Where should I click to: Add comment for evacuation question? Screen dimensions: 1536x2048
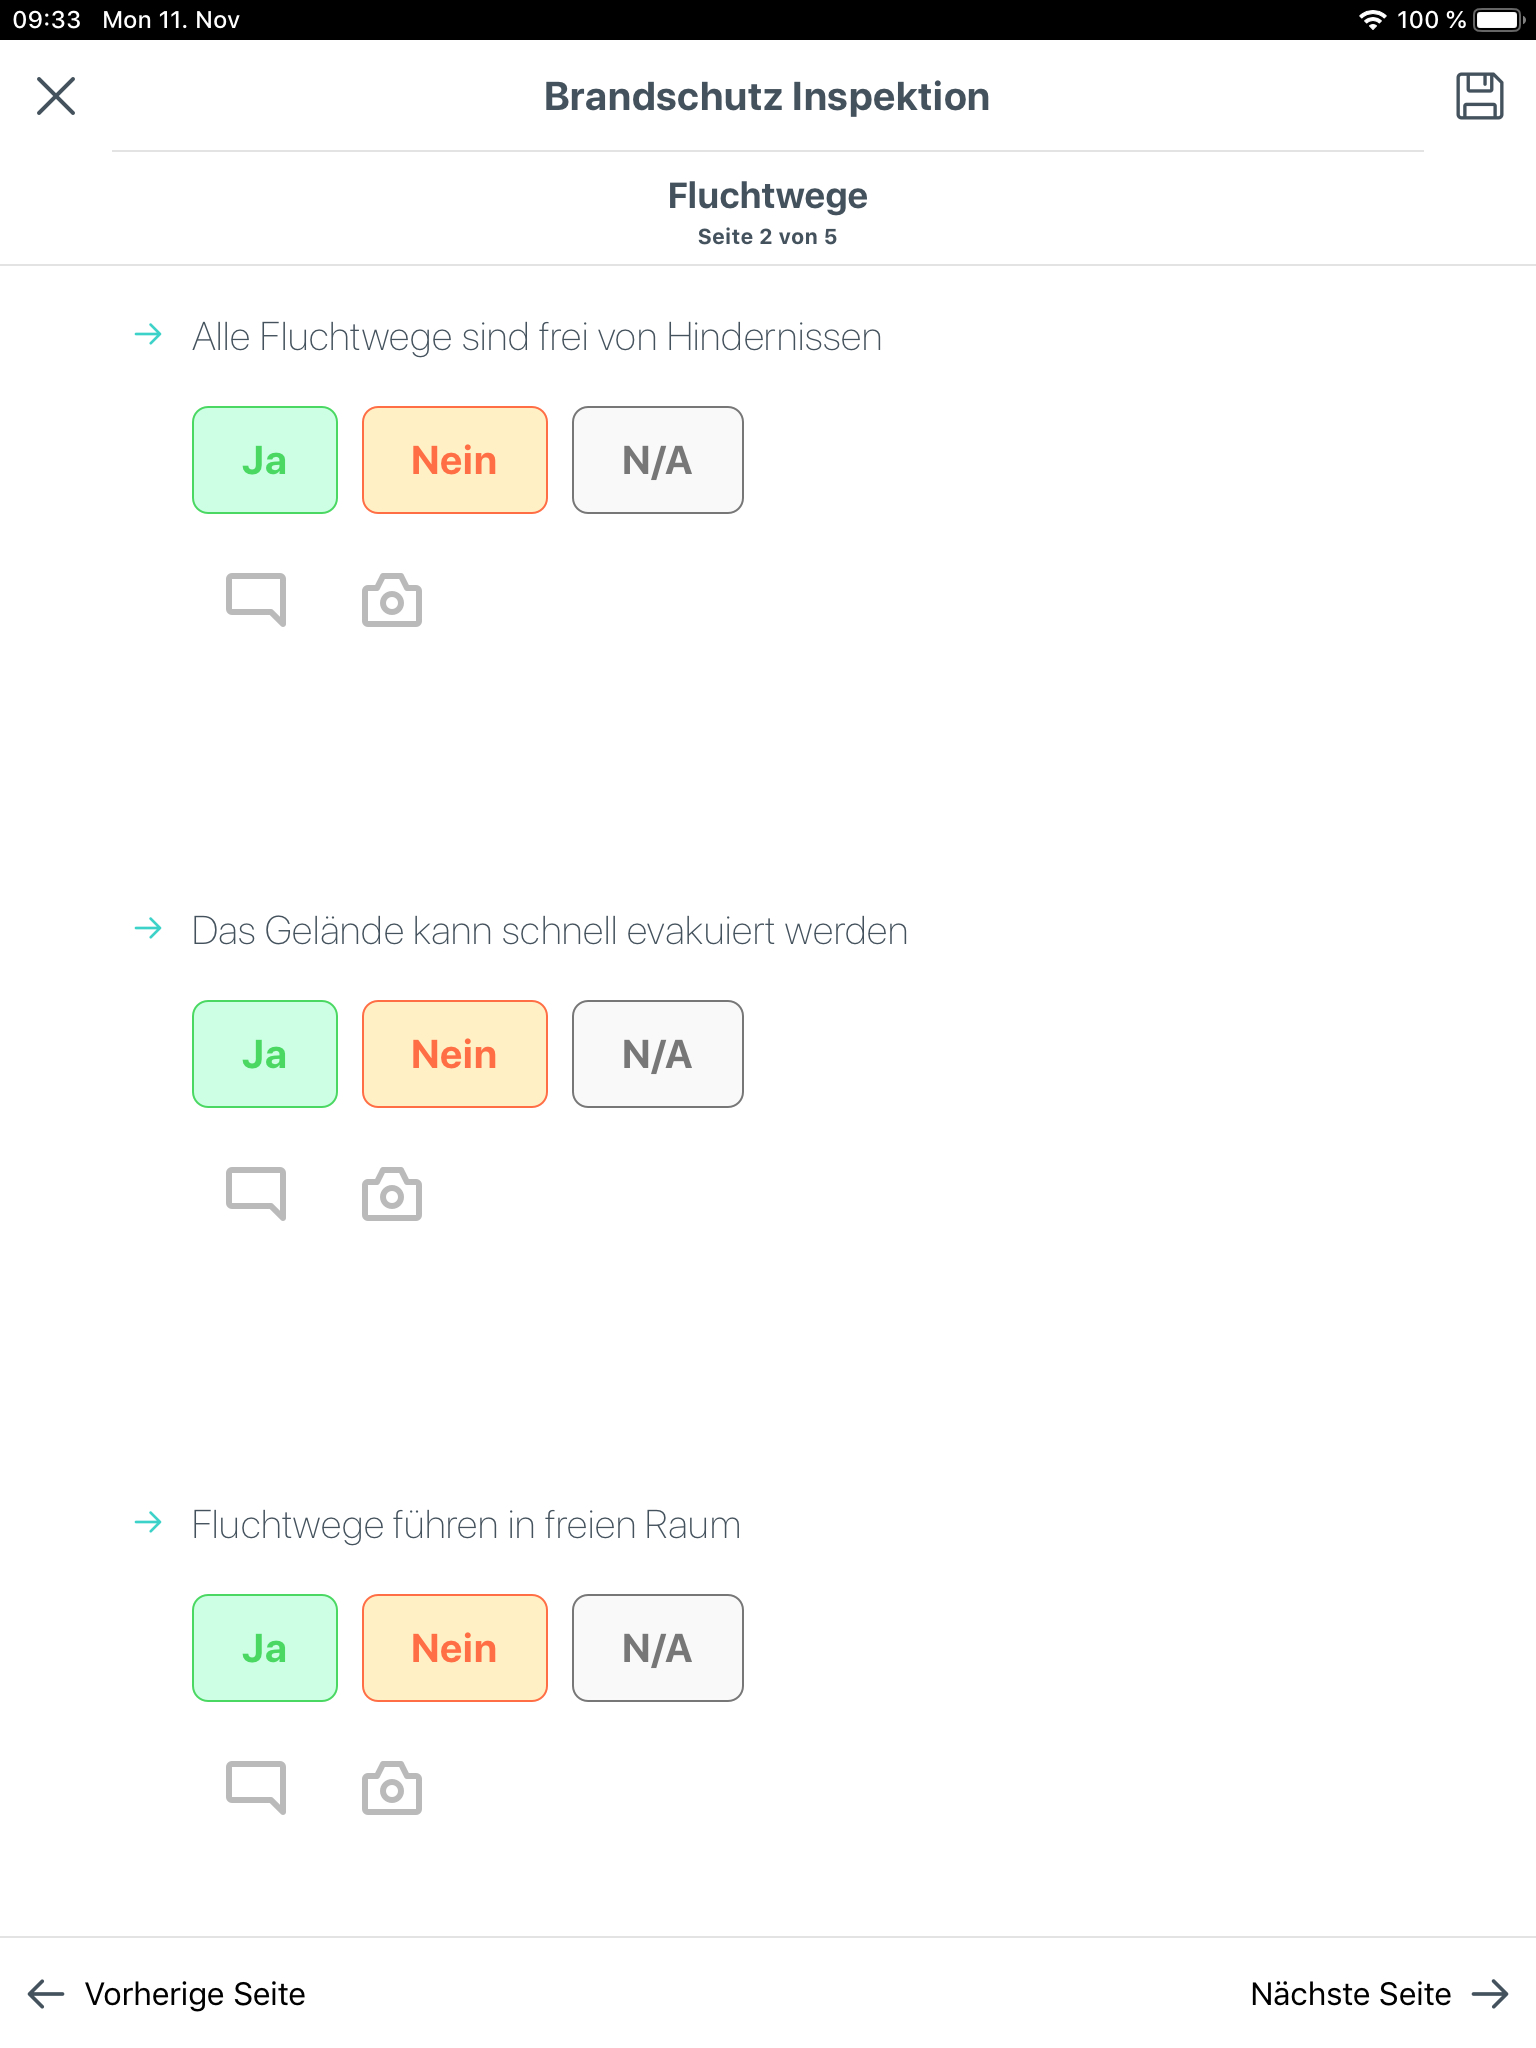[256, 1194]
